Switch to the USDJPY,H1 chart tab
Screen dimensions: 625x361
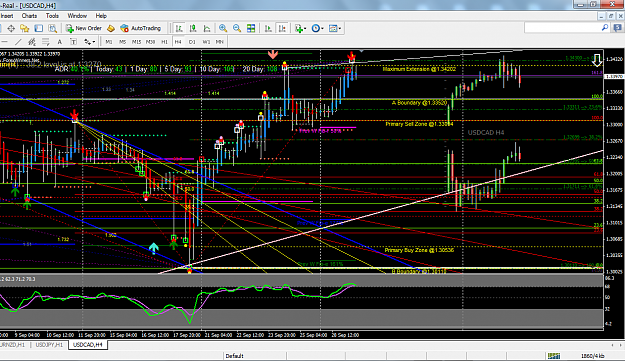49,345
